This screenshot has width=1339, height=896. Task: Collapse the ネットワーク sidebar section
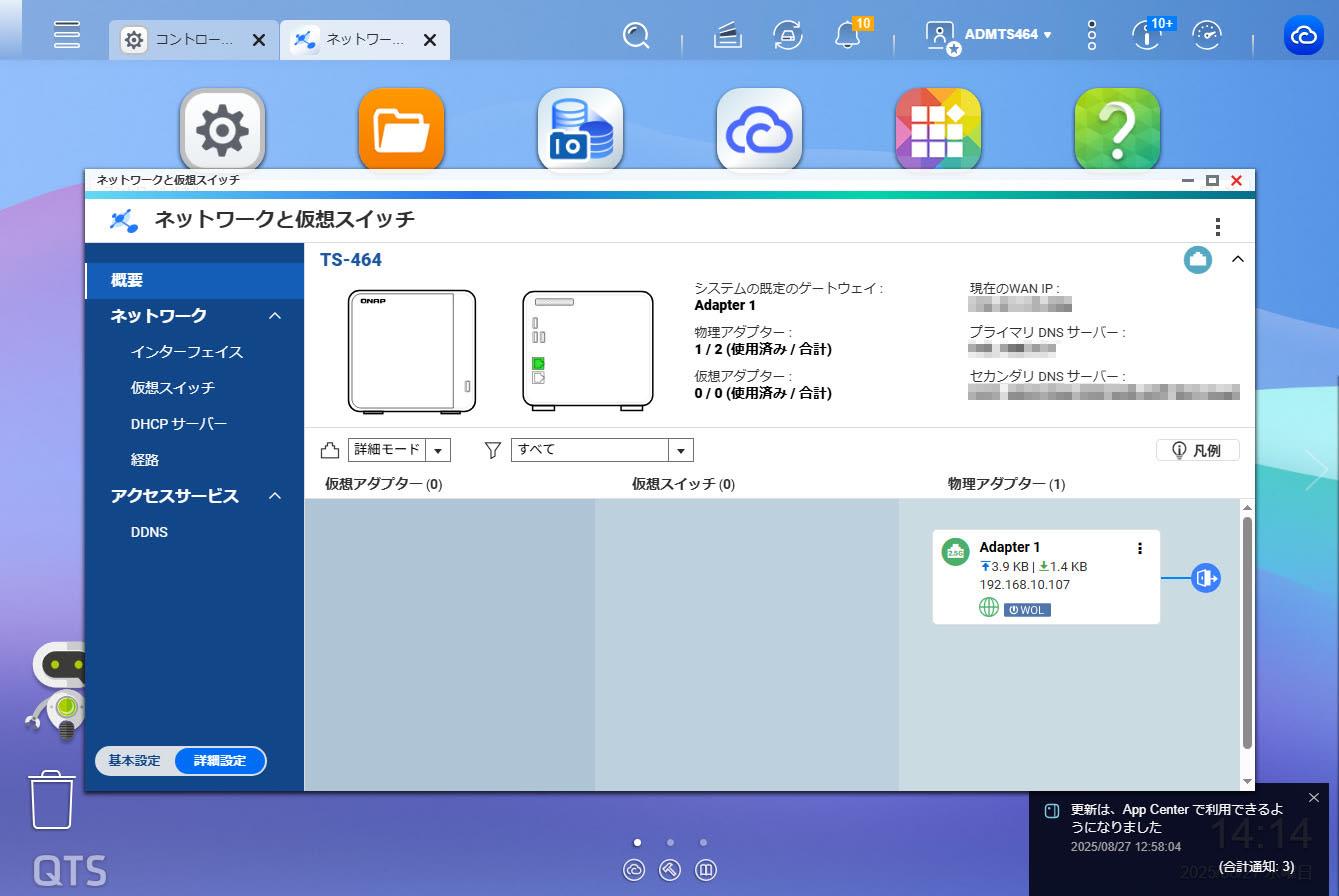coord(275,316)
